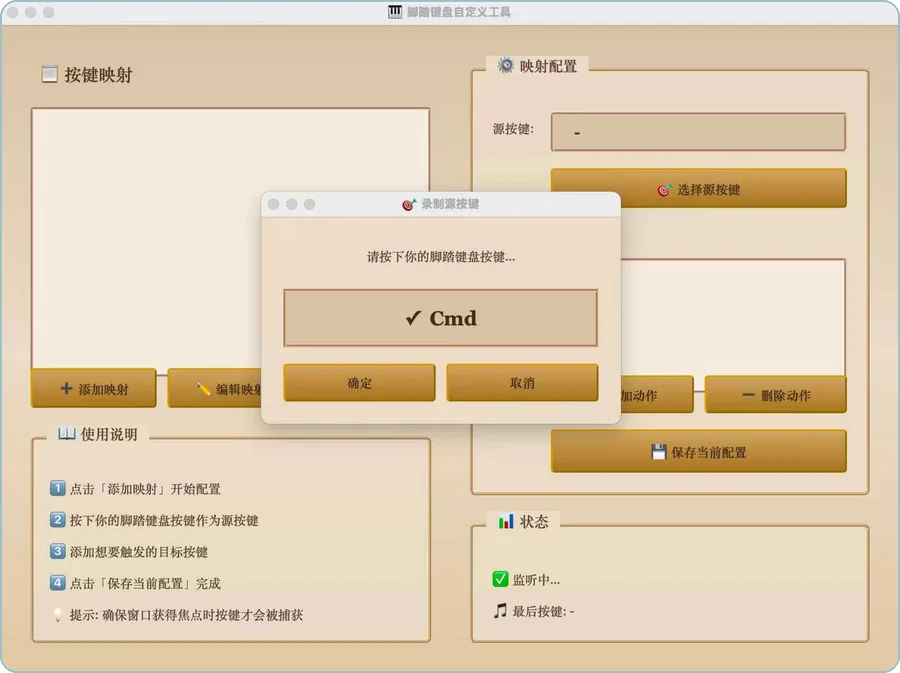The width and height of the screenshot is (900, 673).
Task: Click text 点击「保存当前配置」完成
Action: click(145, 583)
